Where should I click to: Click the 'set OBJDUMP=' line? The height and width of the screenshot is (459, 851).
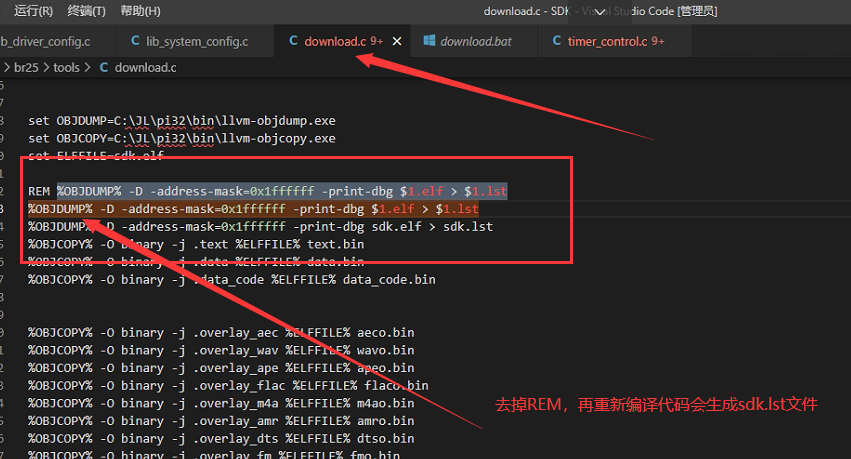182,120
